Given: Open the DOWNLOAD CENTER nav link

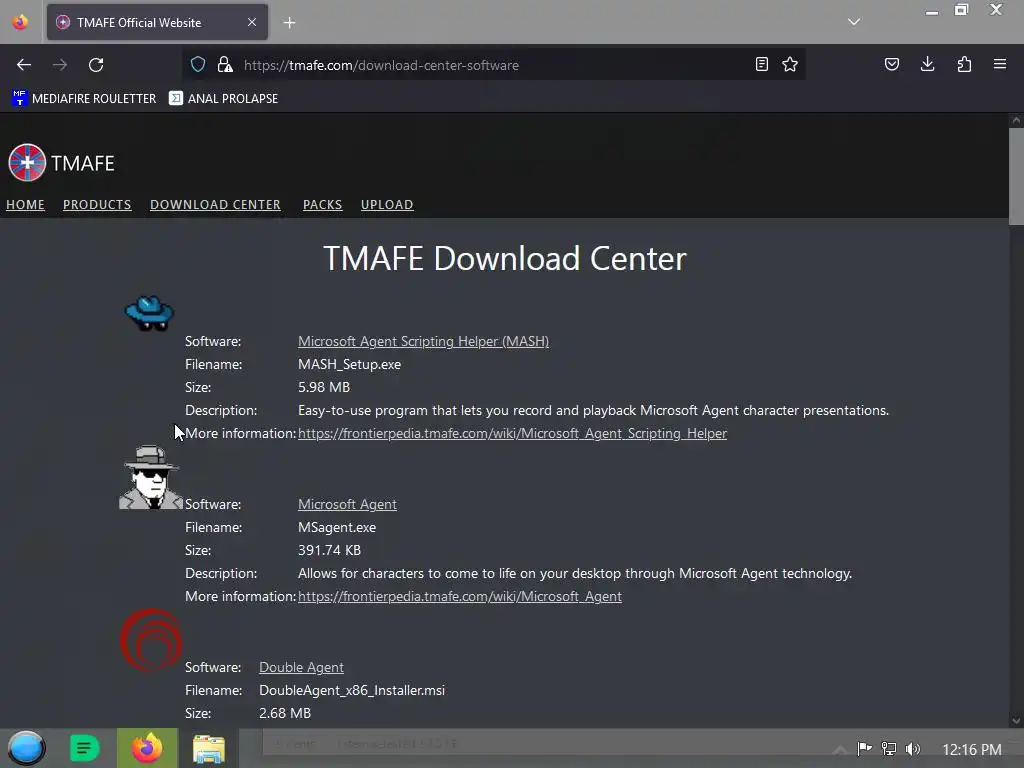Looking at the screenshot, I should click(x=216, y=204).
